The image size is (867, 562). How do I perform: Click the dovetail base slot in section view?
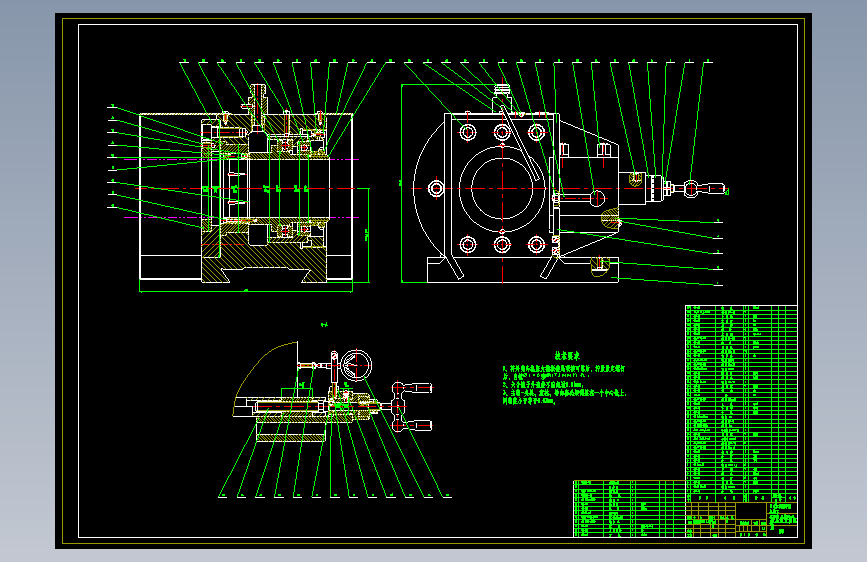point(264,274)
